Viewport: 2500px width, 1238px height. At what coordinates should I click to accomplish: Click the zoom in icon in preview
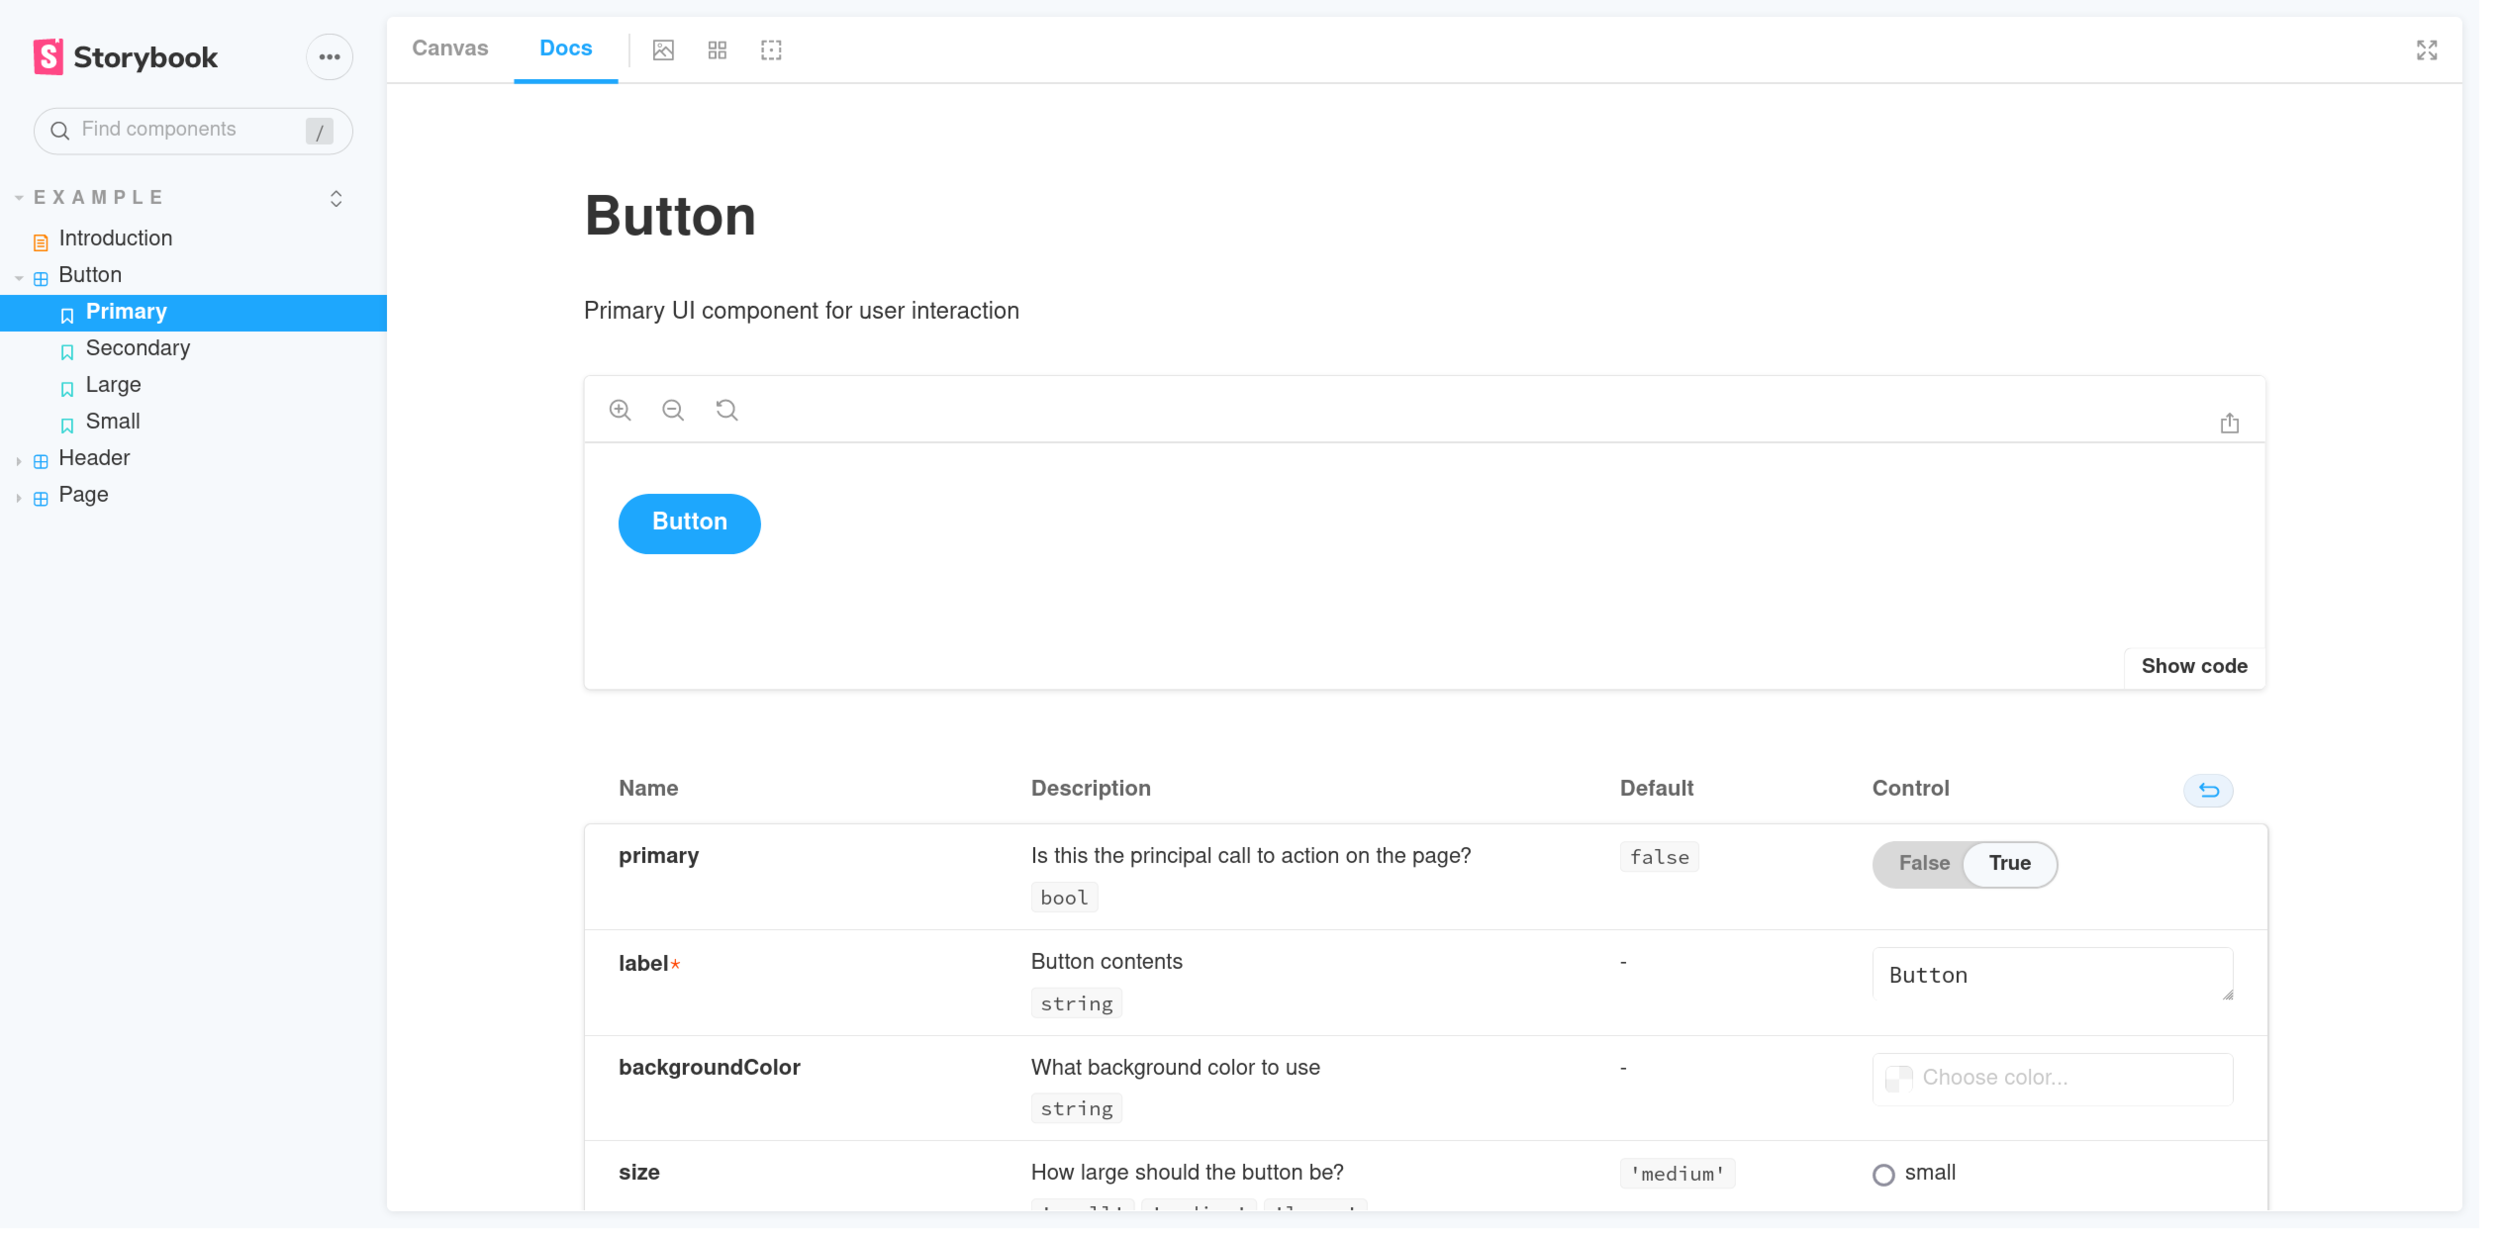click(620, 410)
